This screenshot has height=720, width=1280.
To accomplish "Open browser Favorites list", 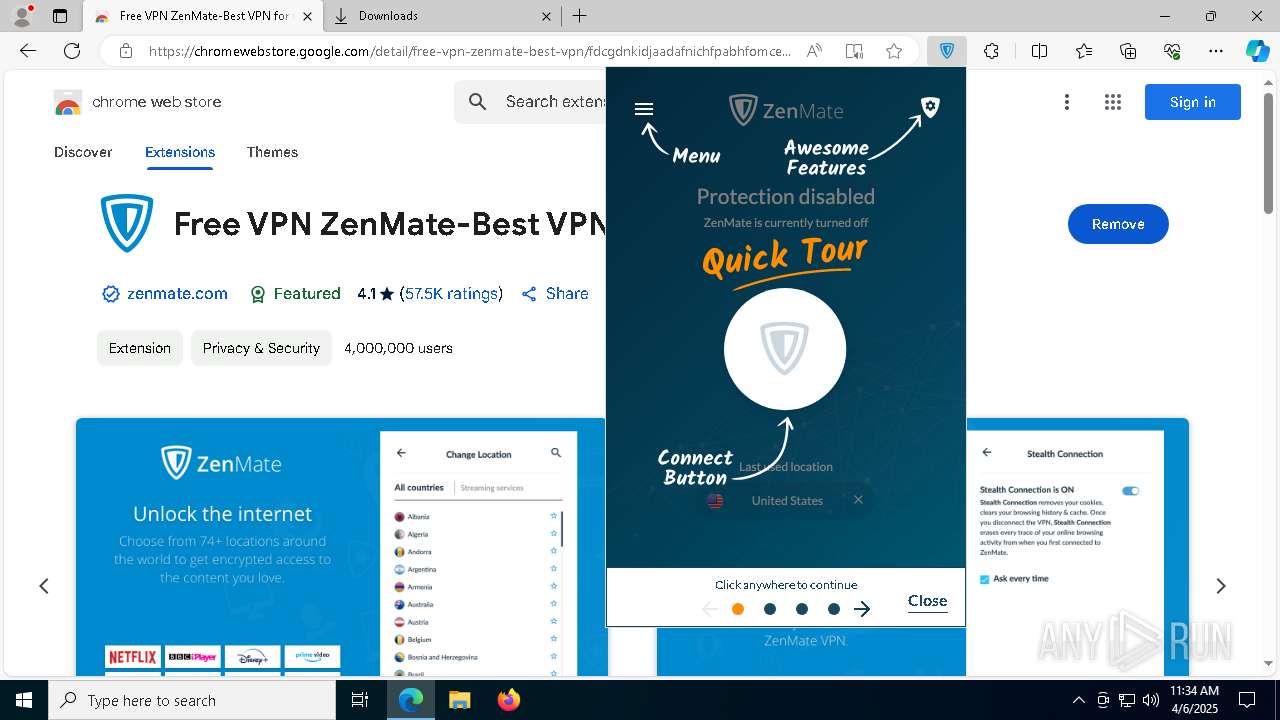I will coord(1084,51).
